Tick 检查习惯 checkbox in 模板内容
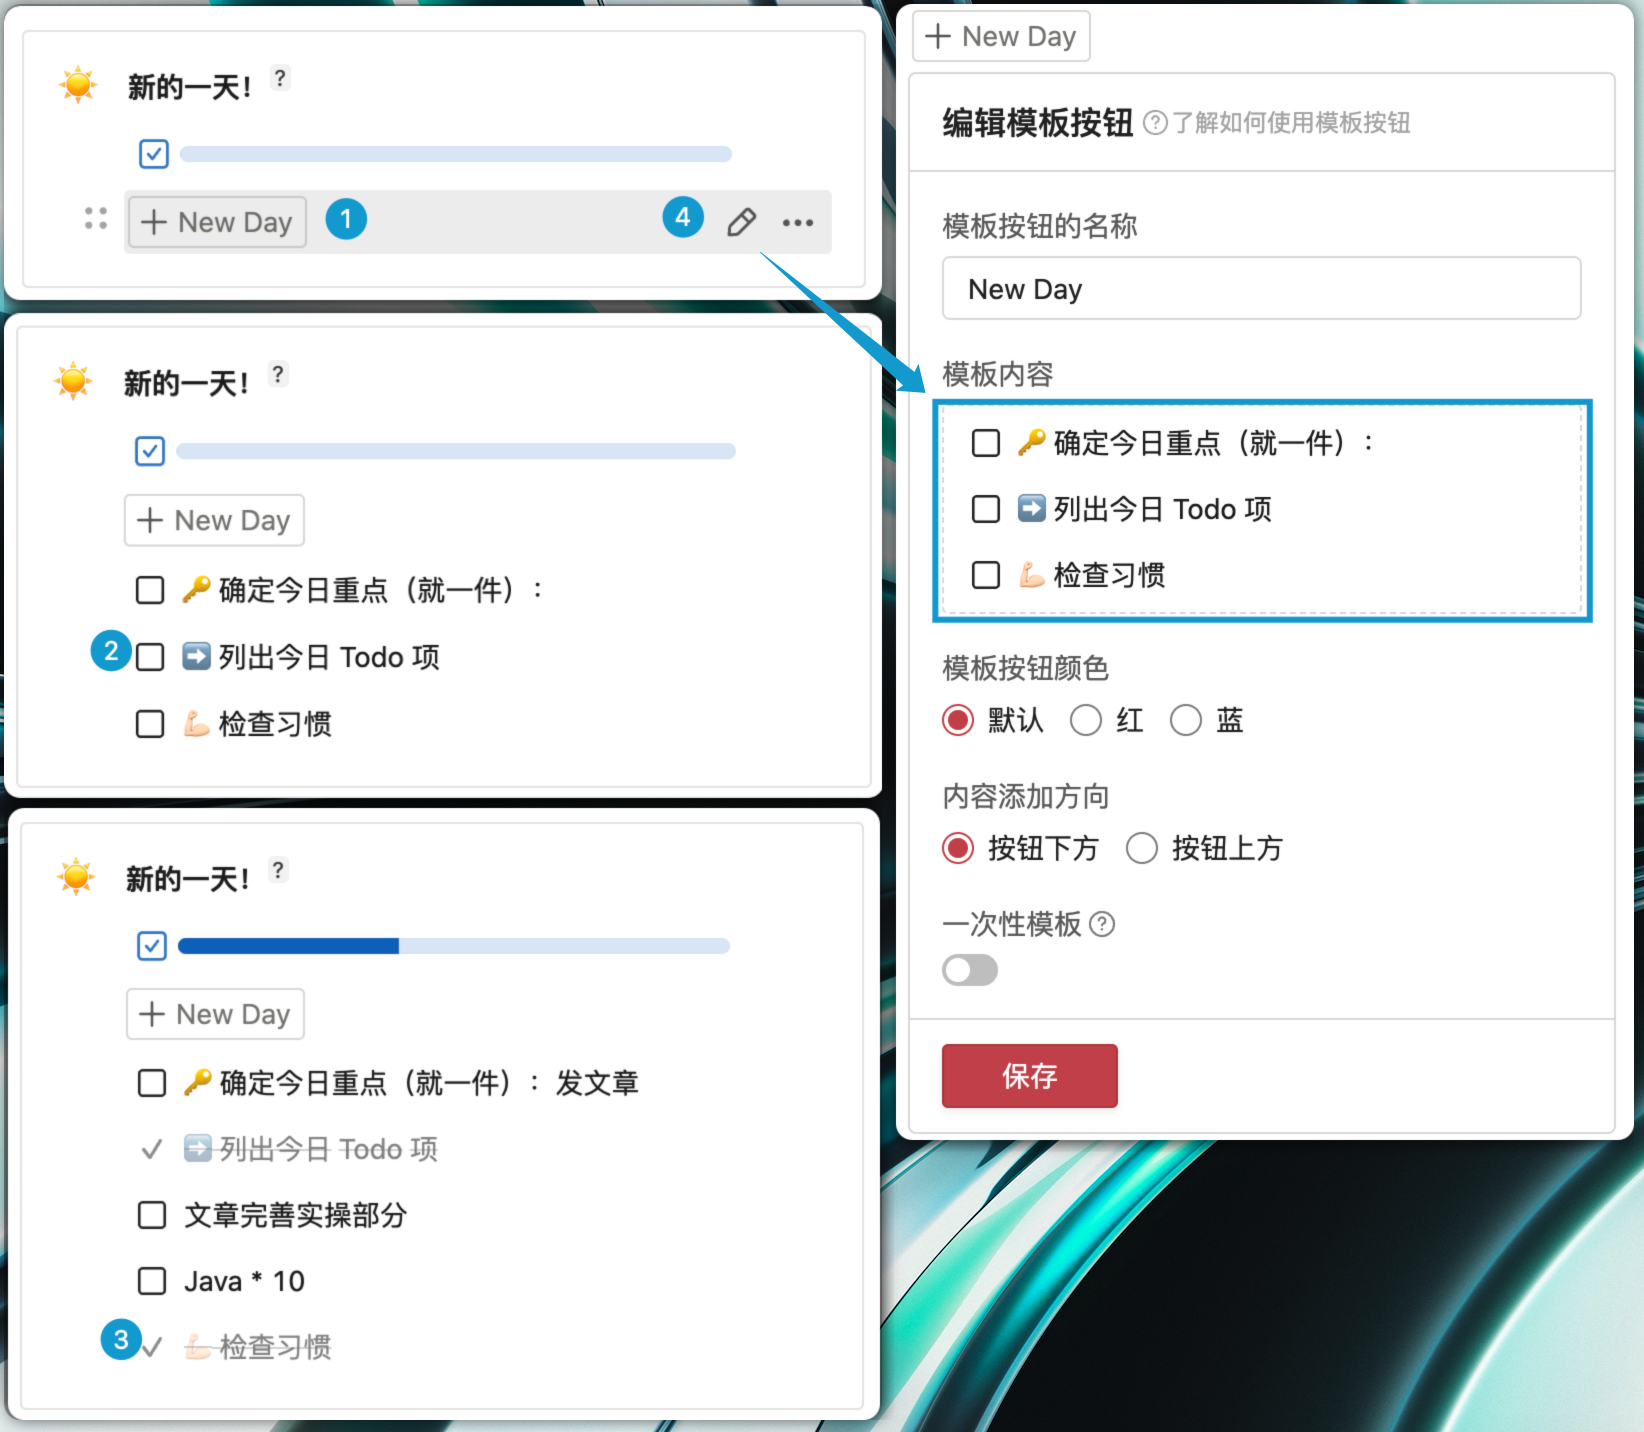This screenshot has height=1432, width=1644. 986,575
